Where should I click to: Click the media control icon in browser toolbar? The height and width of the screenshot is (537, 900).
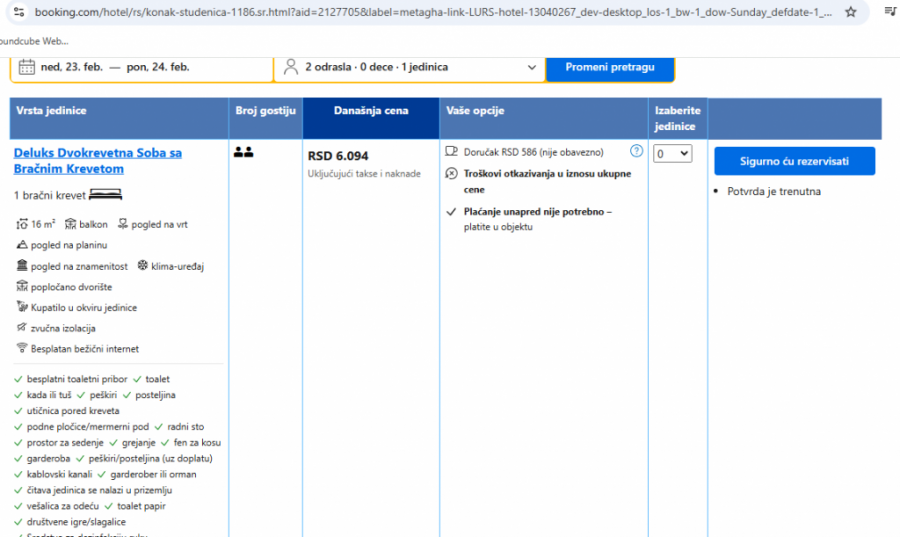[x=889, y=12]
